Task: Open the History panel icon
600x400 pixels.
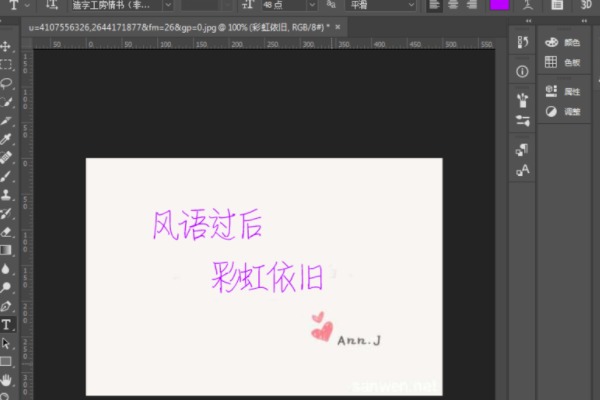Action: (522, 42)
